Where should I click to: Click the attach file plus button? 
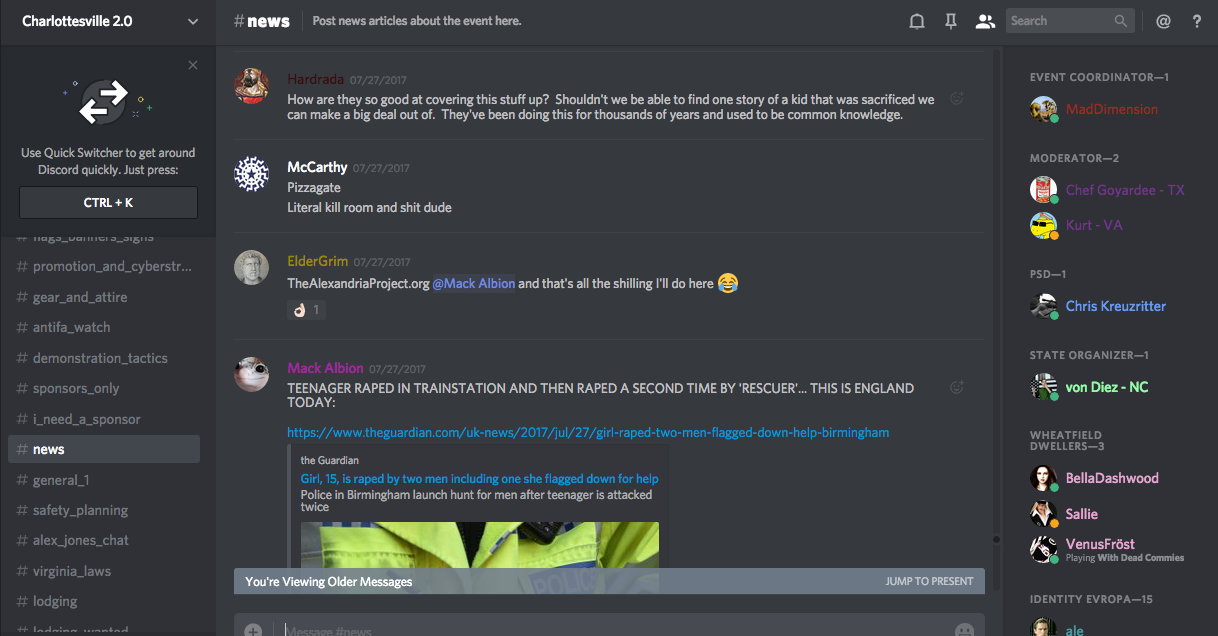[253, 630]
